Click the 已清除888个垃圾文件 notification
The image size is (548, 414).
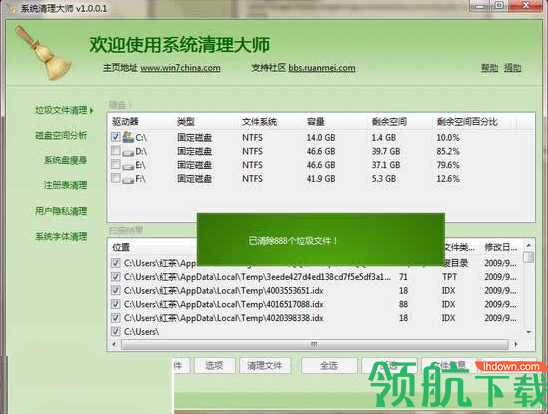tap(321, 240)
